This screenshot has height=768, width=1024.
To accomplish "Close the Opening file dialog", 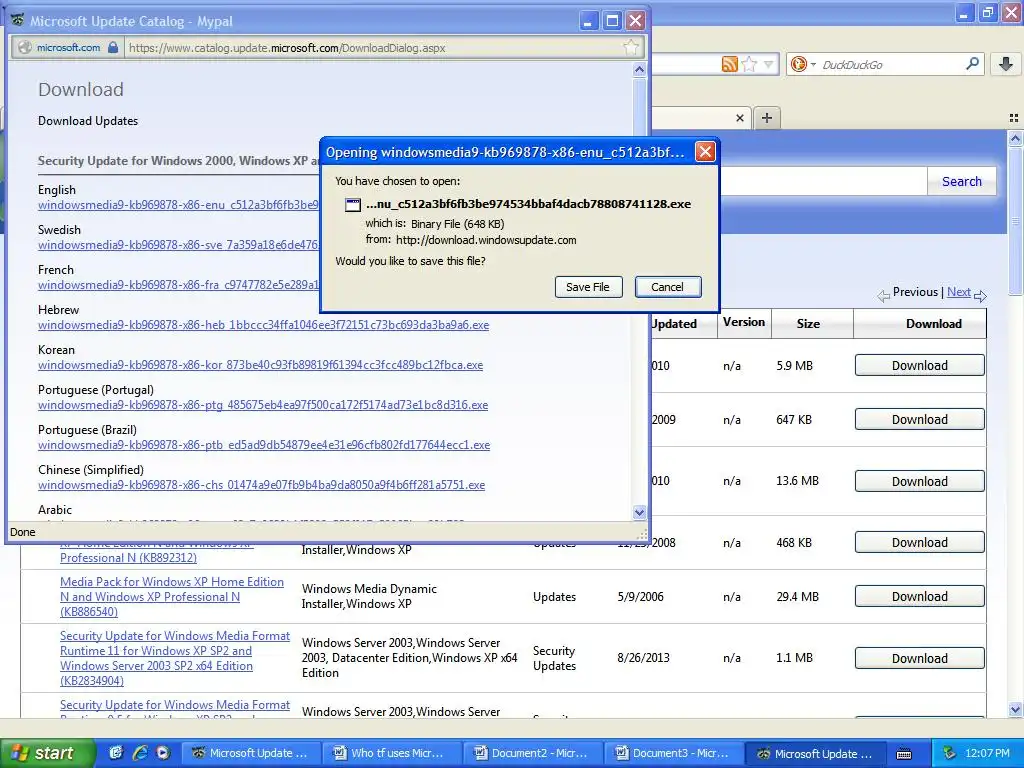I will click(705, 152).
